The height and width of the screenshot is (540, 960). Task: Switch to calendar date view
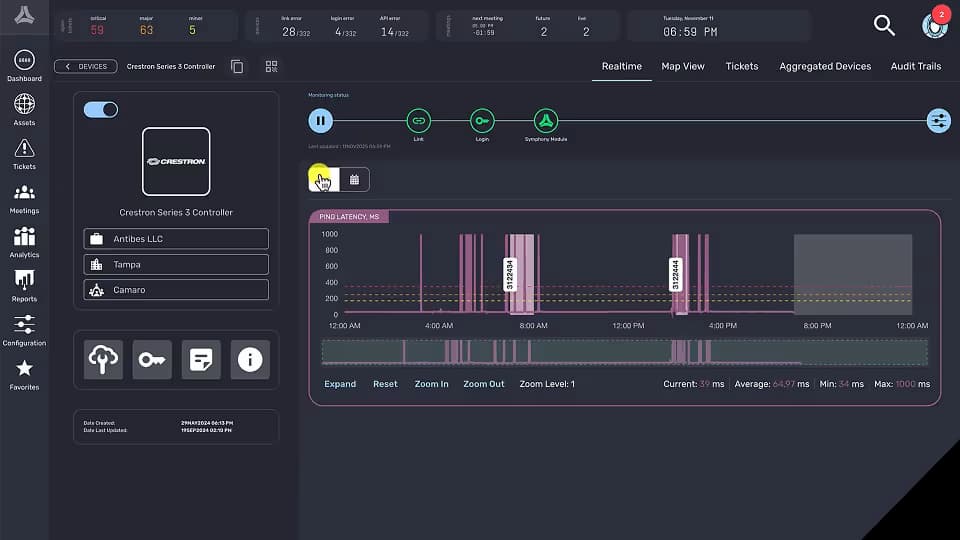354,180
